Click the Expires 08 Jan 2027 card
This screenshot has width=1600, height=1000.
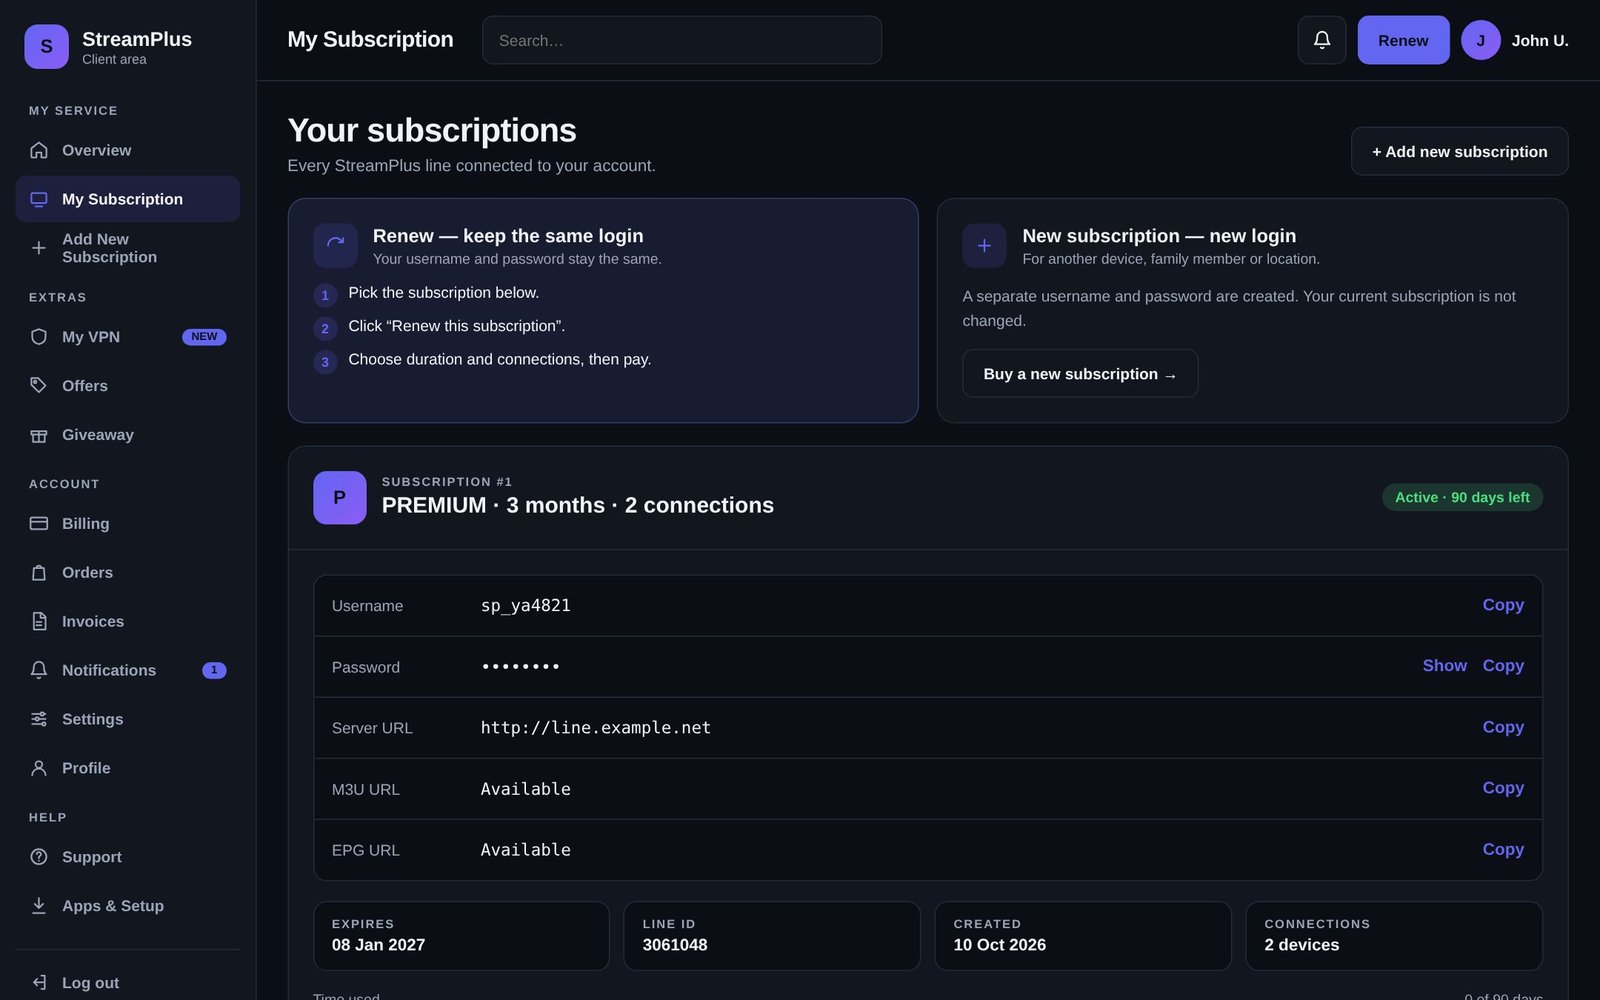(461, 936)
